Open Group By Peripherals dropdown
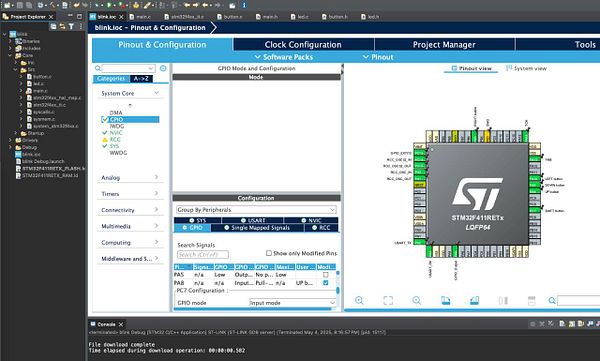This screenshot has width=600, height=361. [x=256, y=210]
